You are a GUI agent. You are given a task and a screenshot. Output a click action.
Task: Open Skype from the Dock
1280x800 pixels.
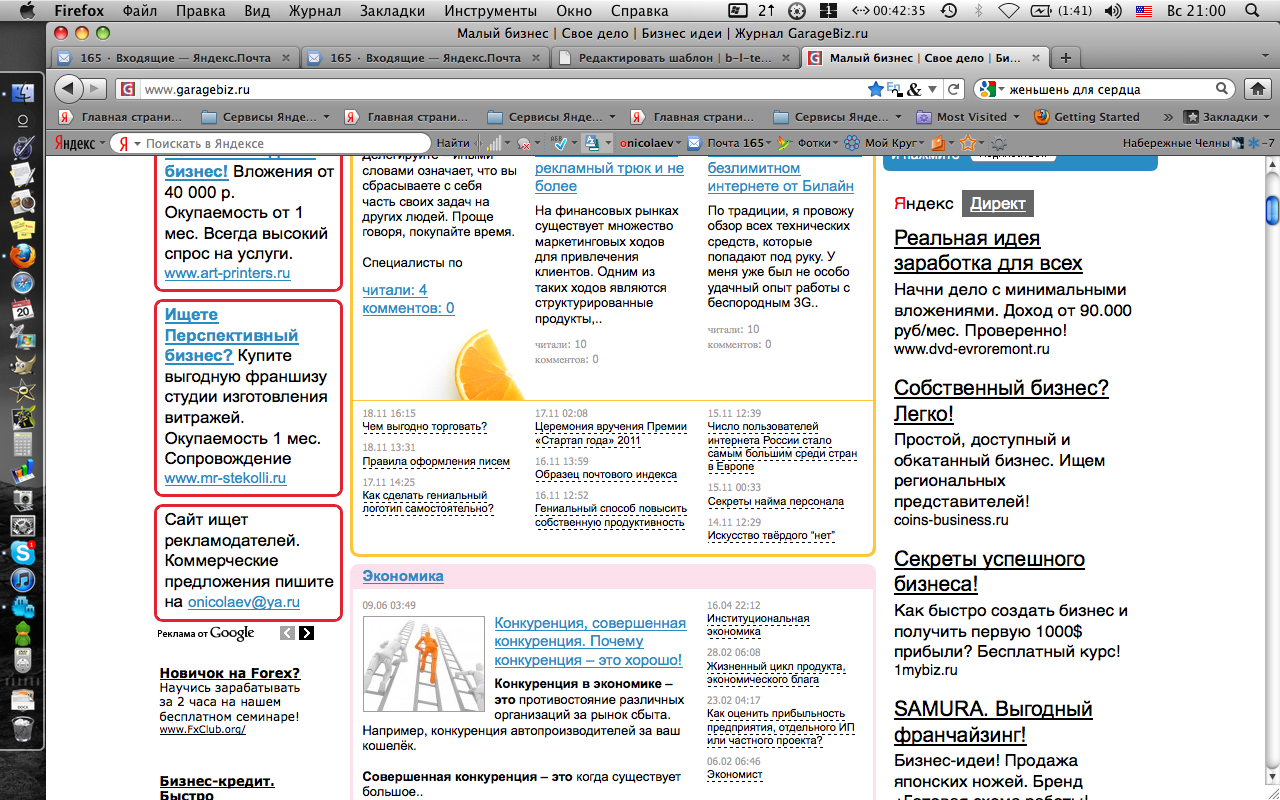click(x=21, y=551)
